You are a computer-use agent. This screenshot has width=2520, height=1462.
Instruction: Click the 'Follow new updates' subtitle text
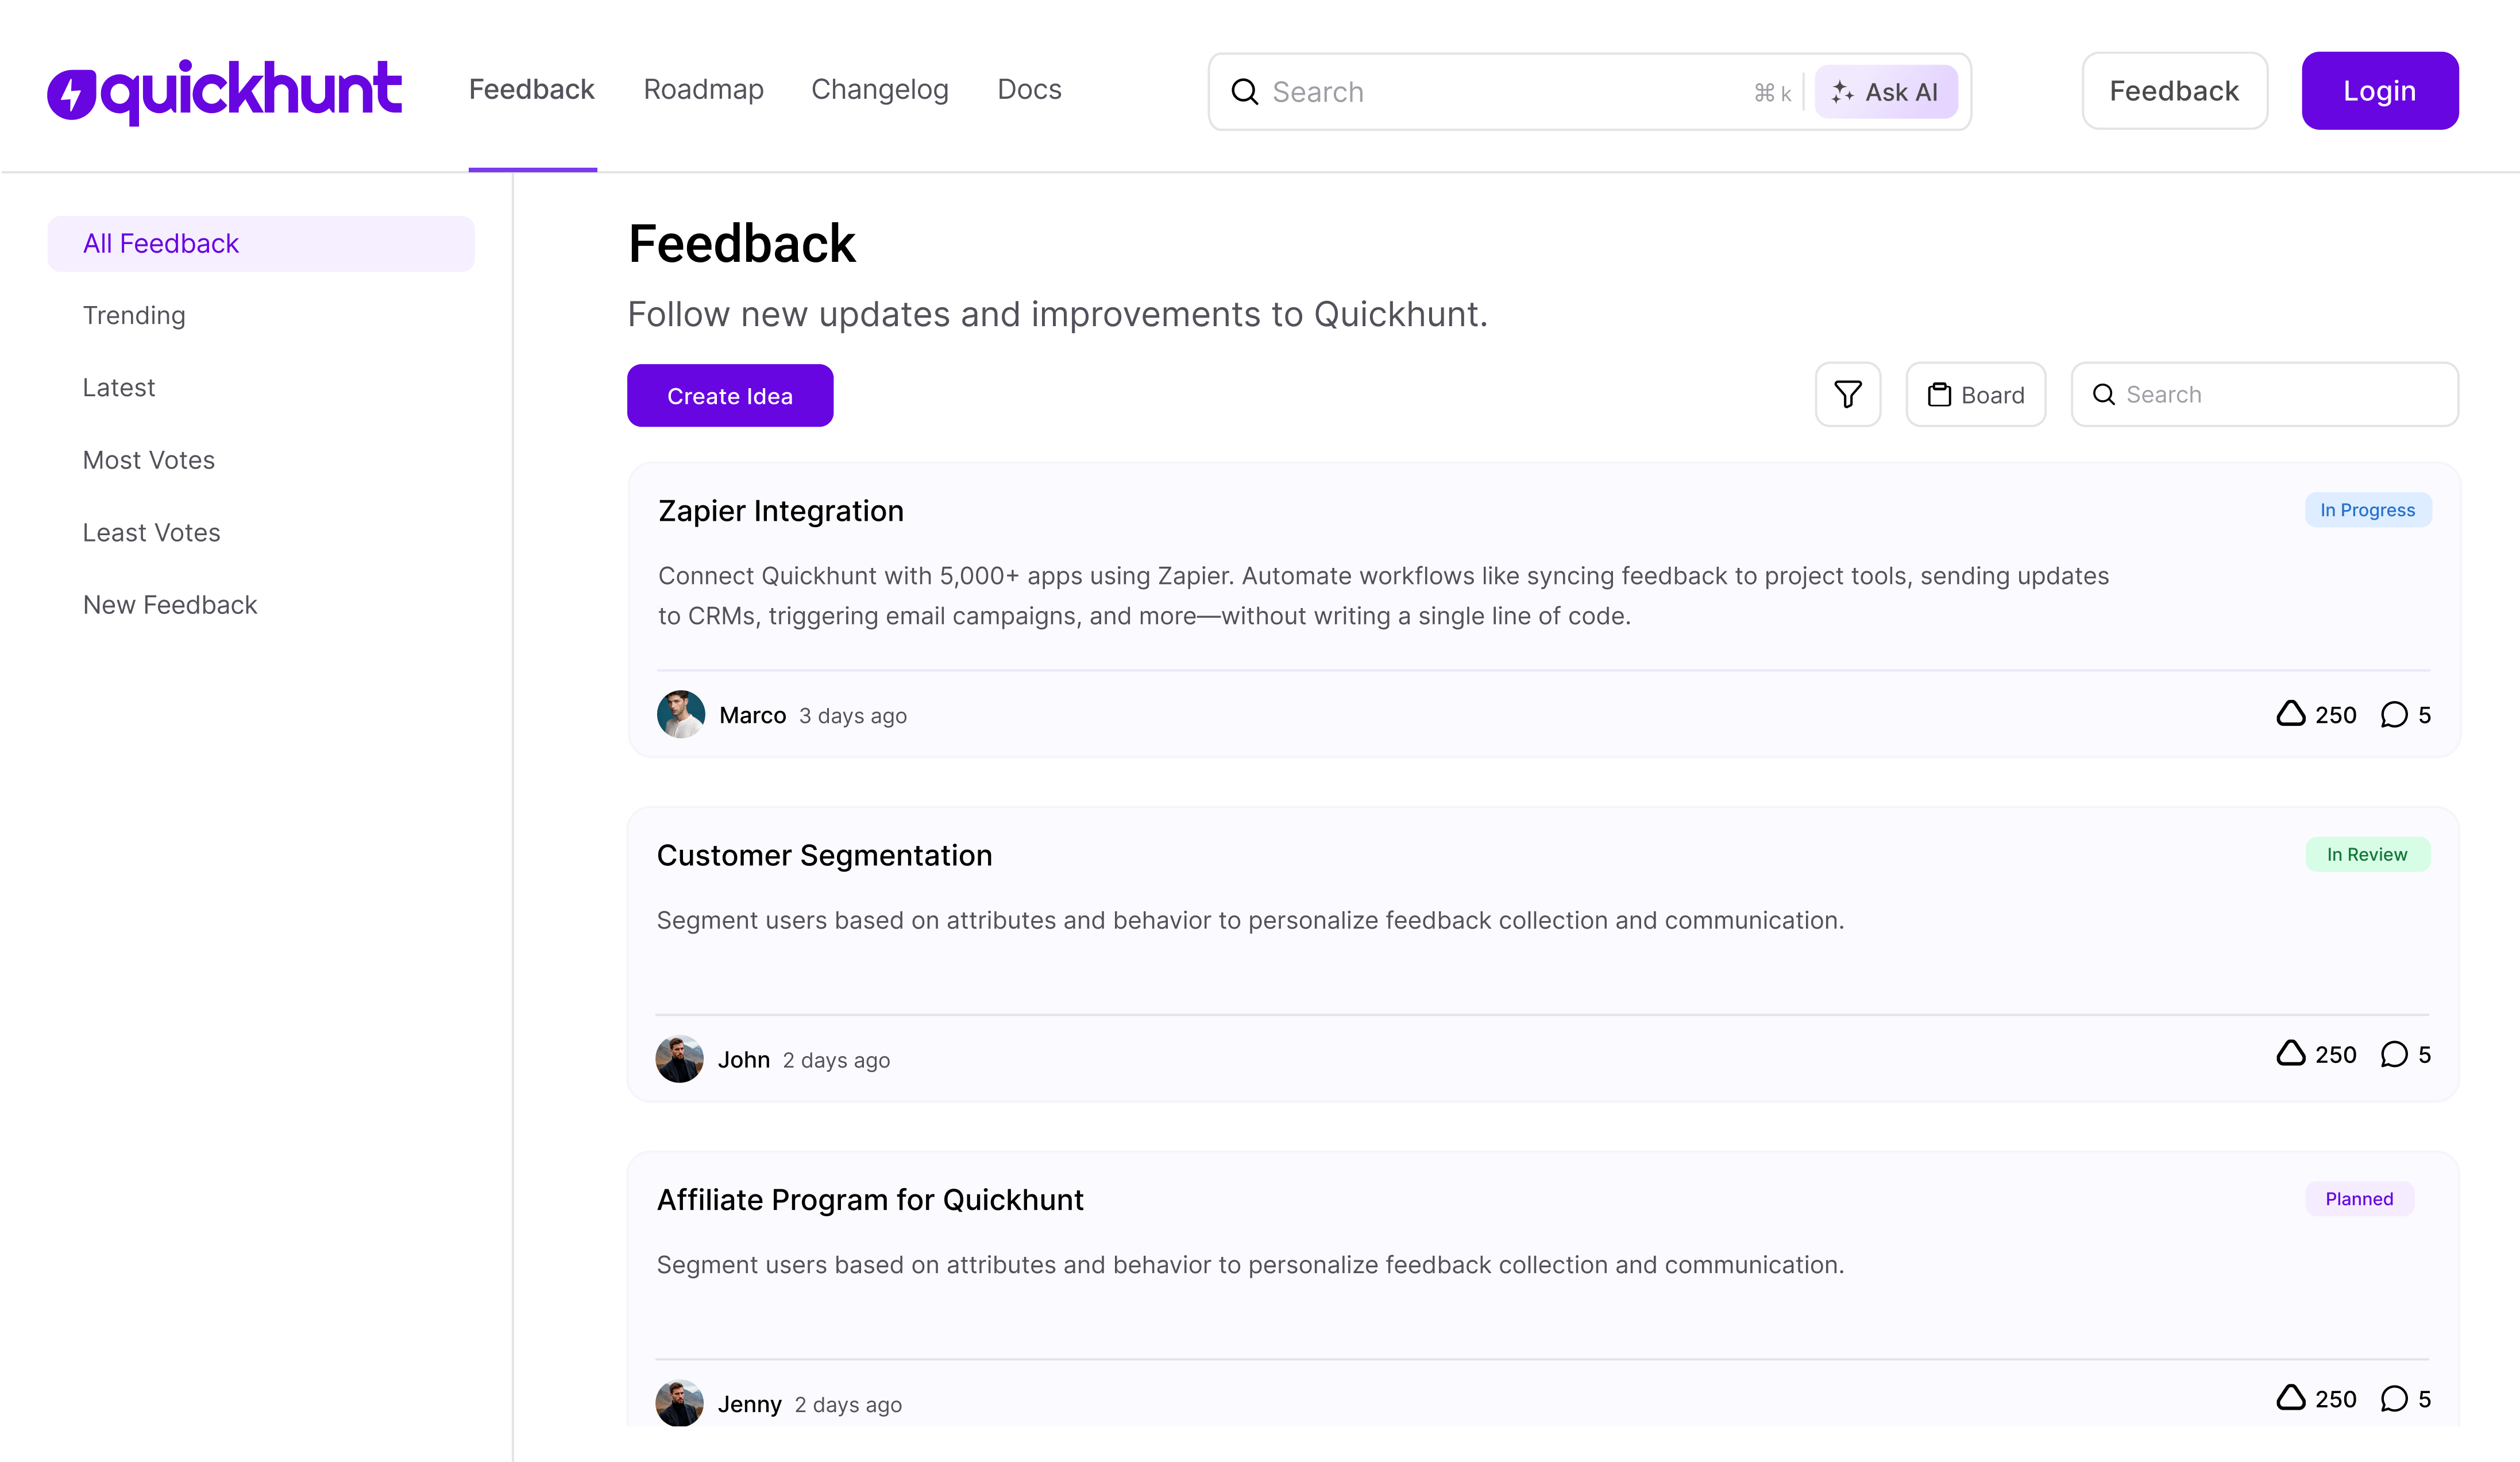[x=1058, y=314]
